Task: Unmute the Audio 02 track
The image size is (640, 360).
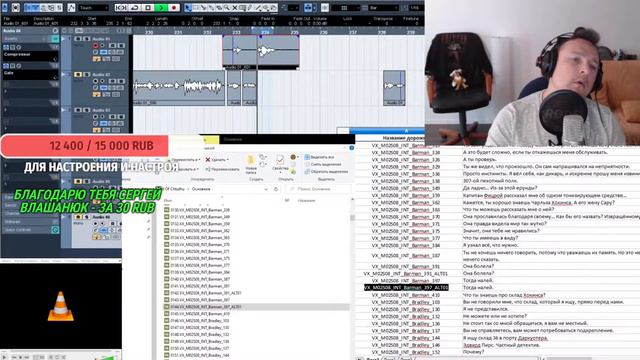Action: pos(78,74)
